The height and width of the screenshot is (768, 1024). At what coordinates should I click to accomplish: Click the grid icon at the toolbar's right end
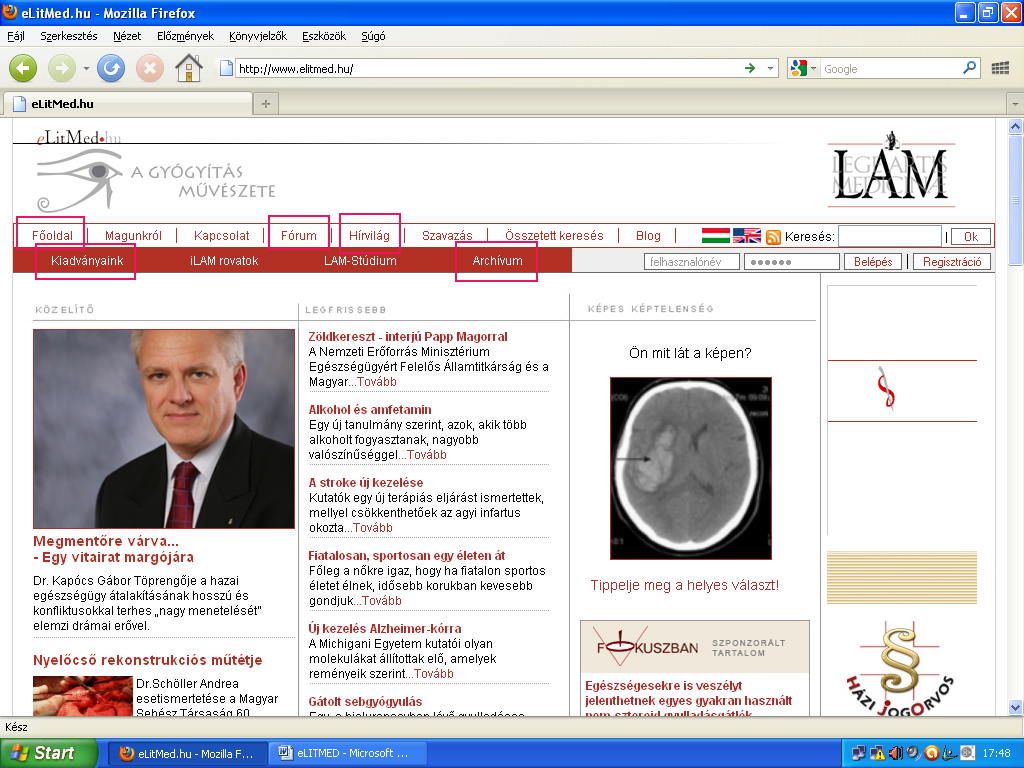pyautogui.click(x=1000, y=68)
